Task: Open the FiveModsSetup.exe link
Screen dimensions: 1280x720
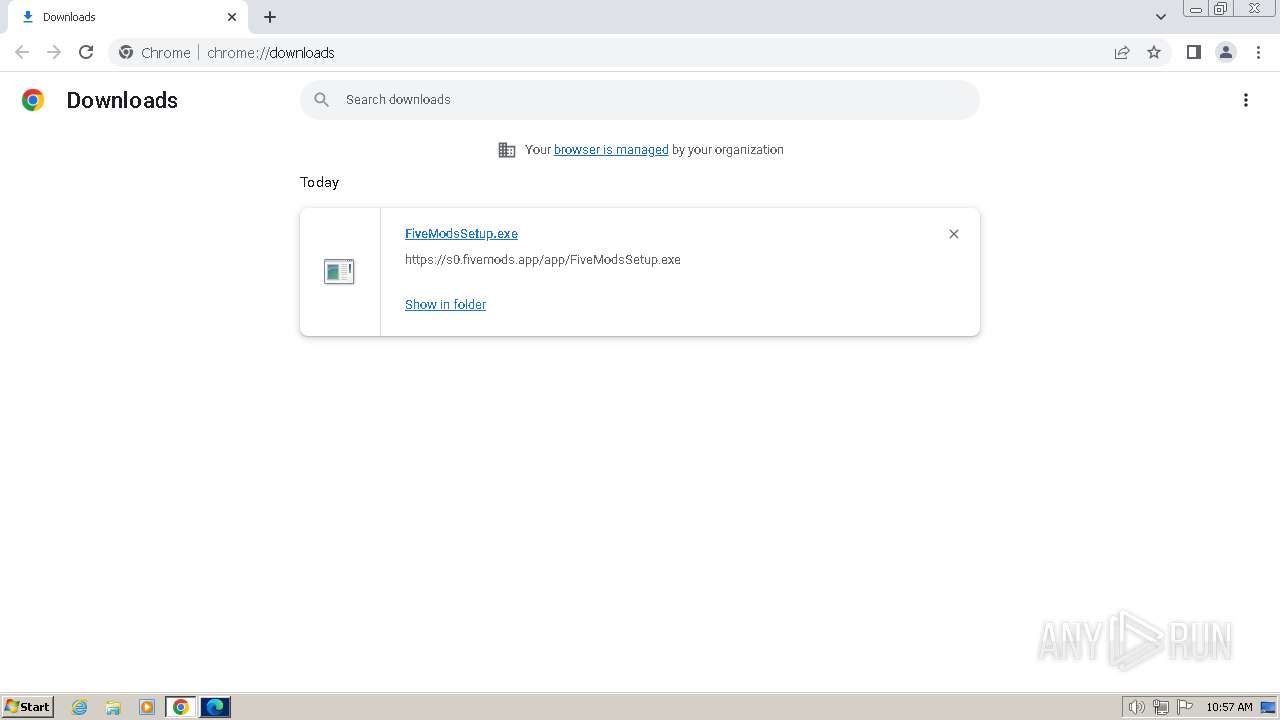Action: [461, 234]
